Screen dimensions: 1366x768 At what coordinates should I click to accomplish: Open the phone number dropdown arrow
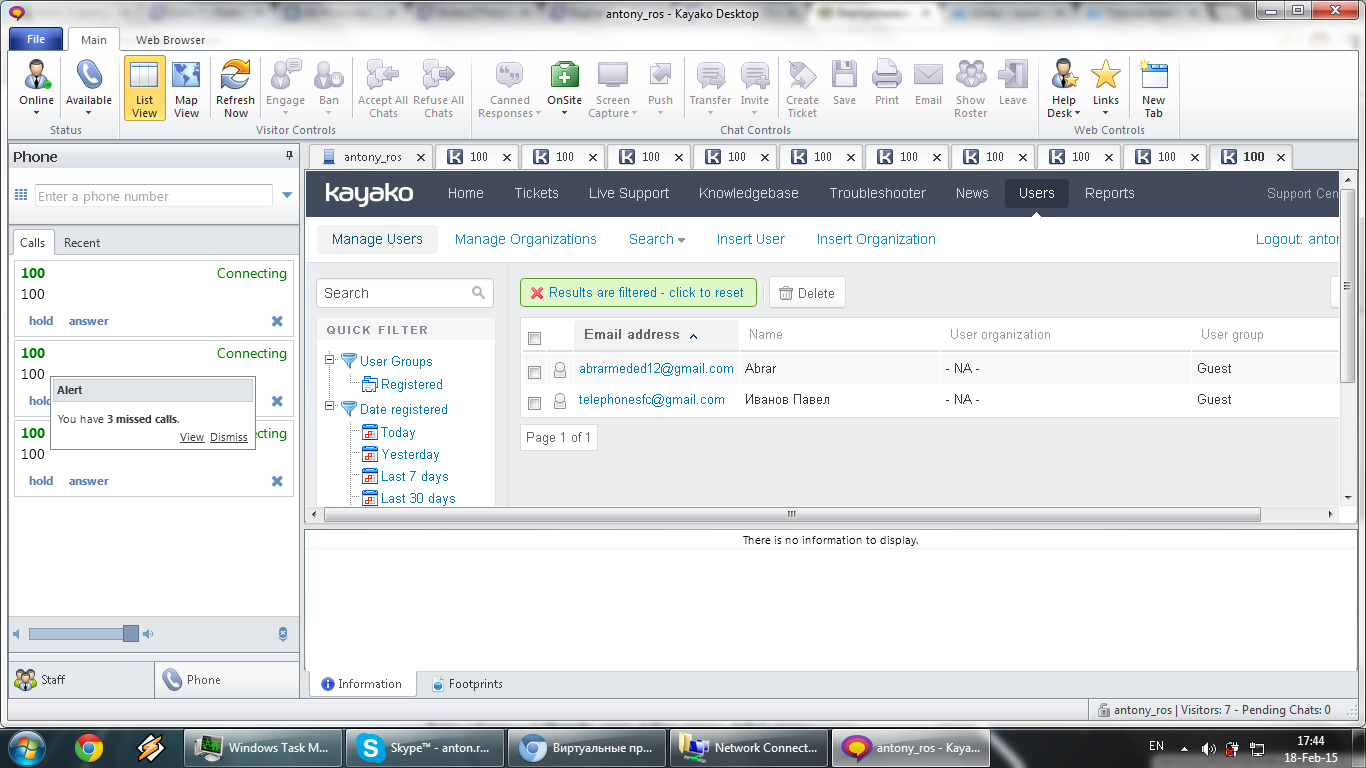(287, 196)
